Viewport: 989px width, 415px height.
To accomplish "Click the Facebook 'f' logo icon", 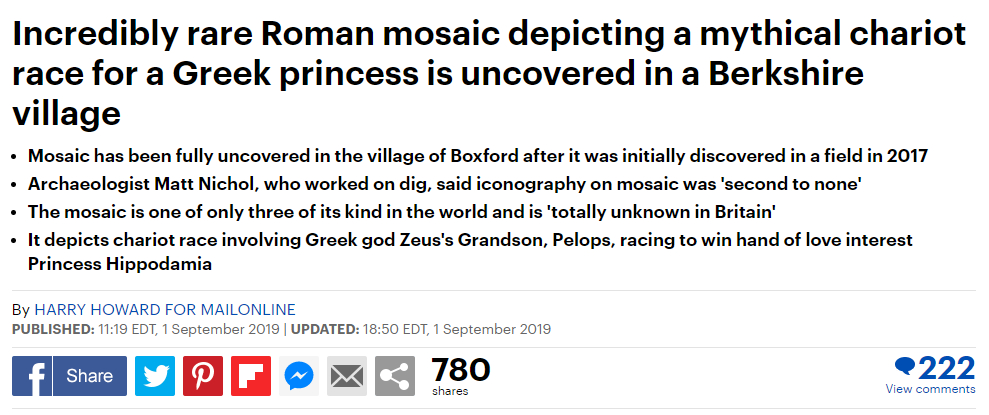I will (x=32, y=377).
